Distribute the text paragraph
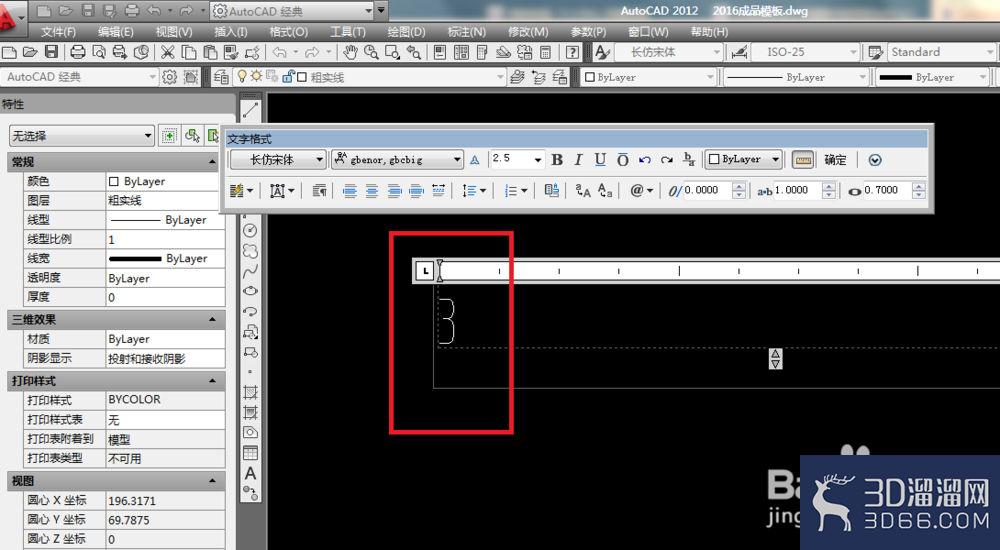The height and width of the screenshot is (550, 1000). pos(439,190)
